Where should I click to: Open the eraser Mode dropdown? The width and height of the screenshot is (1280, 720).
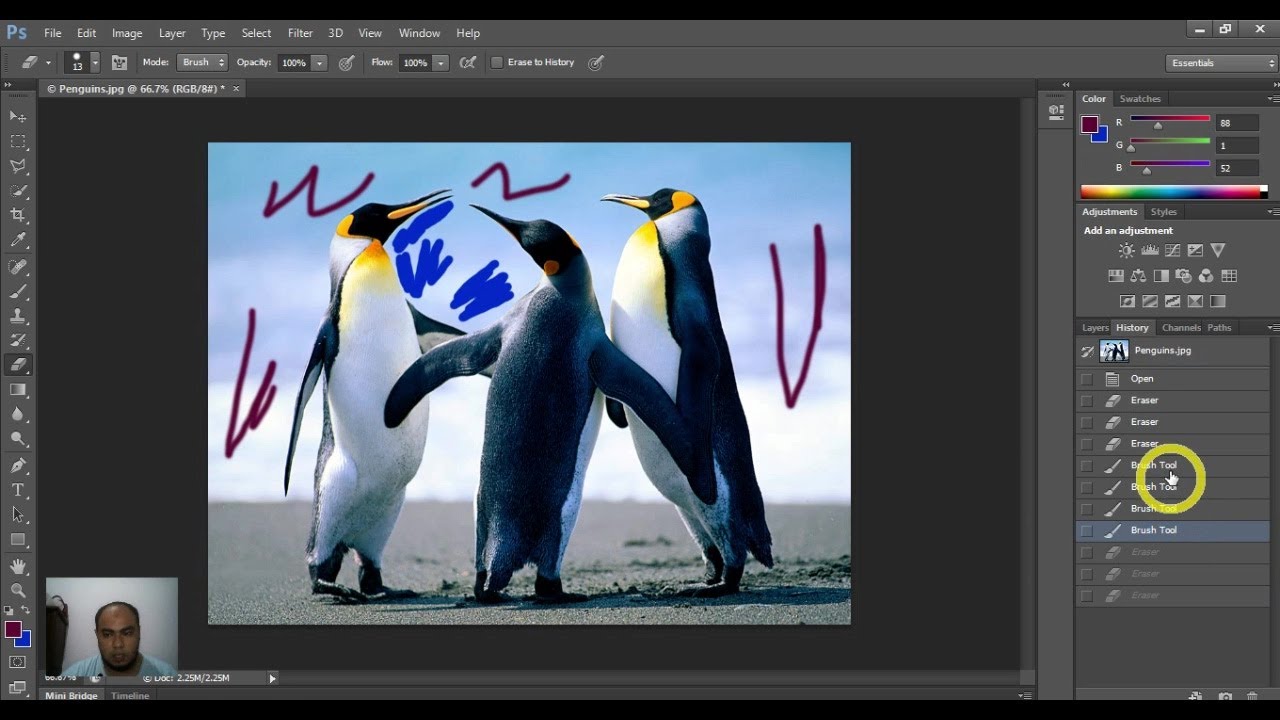point(202,62)
